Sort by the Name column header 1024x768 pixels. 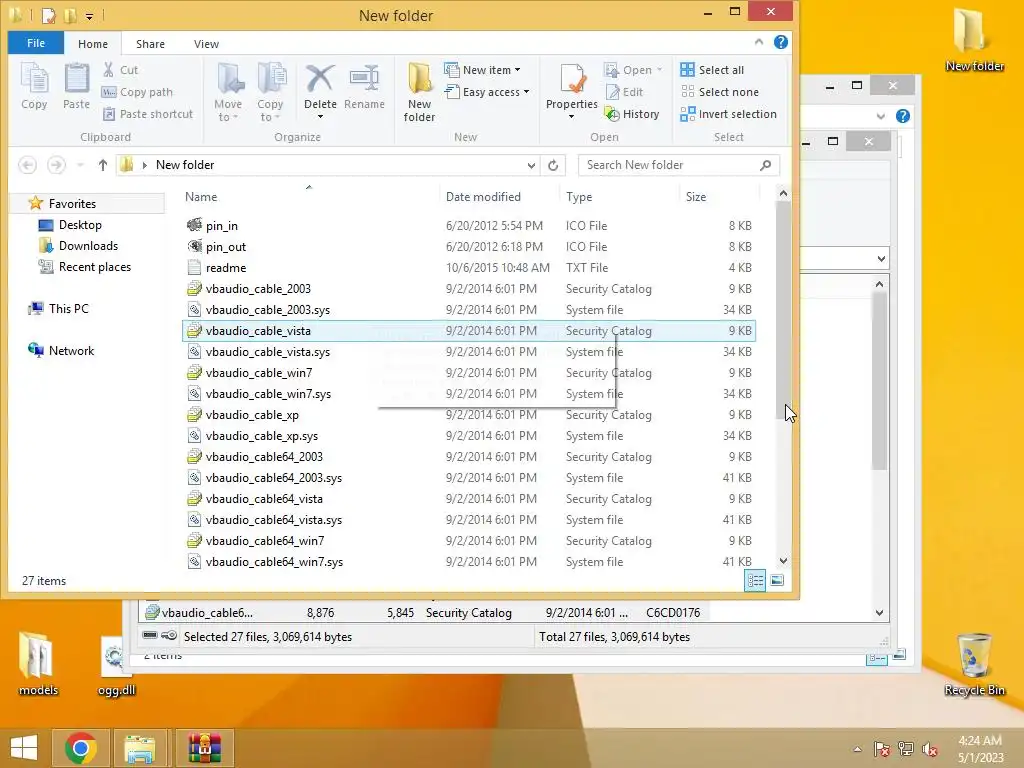200,197
